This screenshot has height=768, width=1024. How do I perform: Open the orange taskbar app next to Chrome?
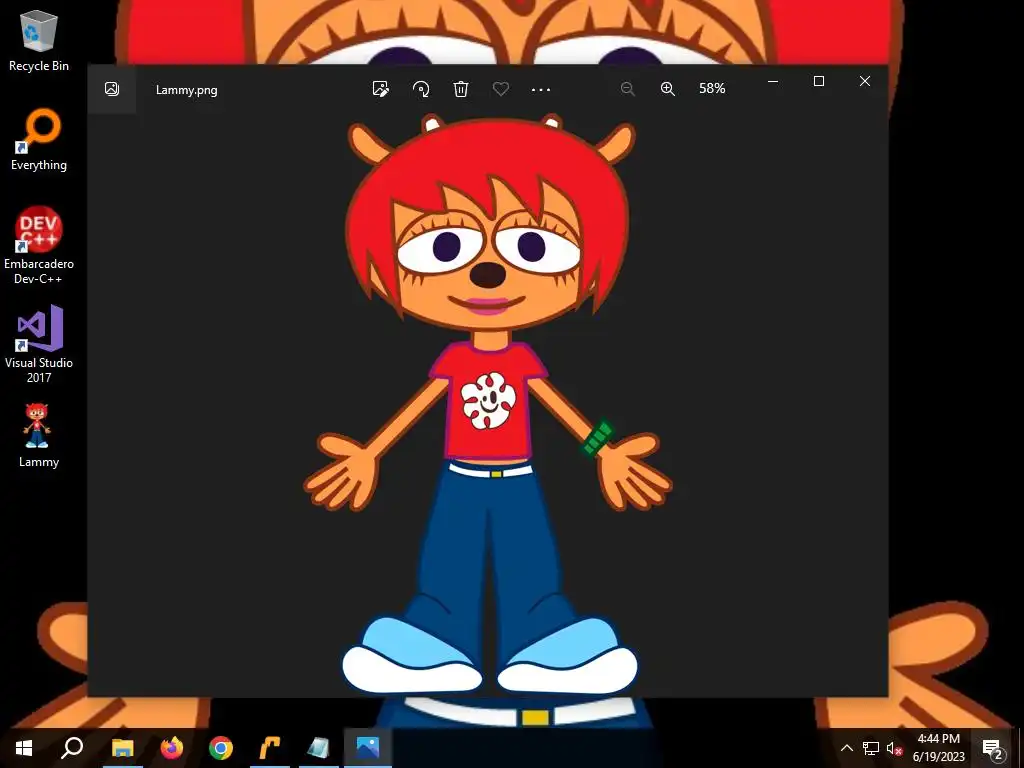click(x=270, y=748)
